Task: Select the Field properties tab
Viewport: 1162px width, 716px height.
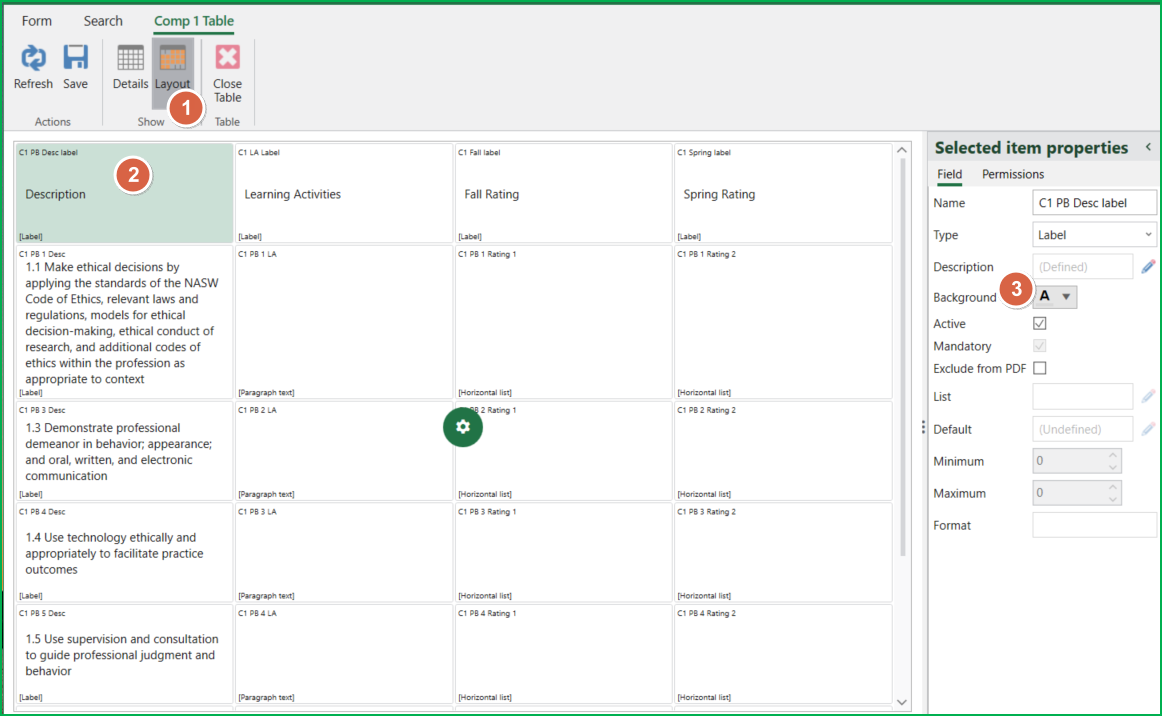Action: [949, 174]
